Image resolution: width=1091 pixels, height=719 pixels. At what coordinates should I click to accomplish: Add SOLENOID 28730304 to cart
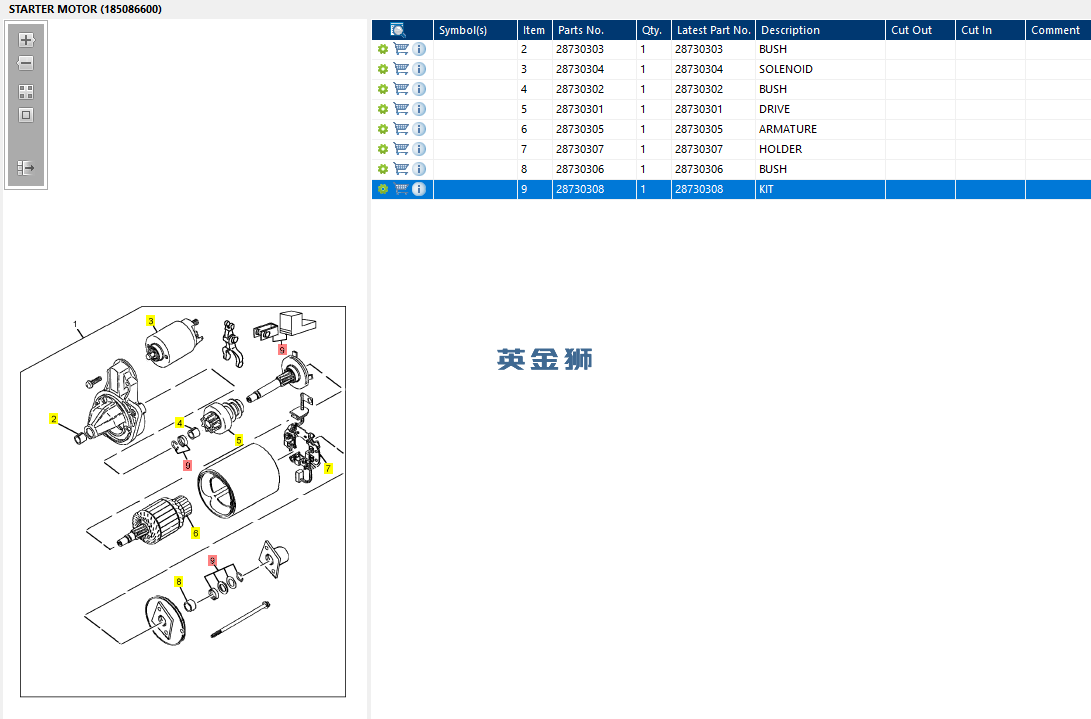click(401, 69)
